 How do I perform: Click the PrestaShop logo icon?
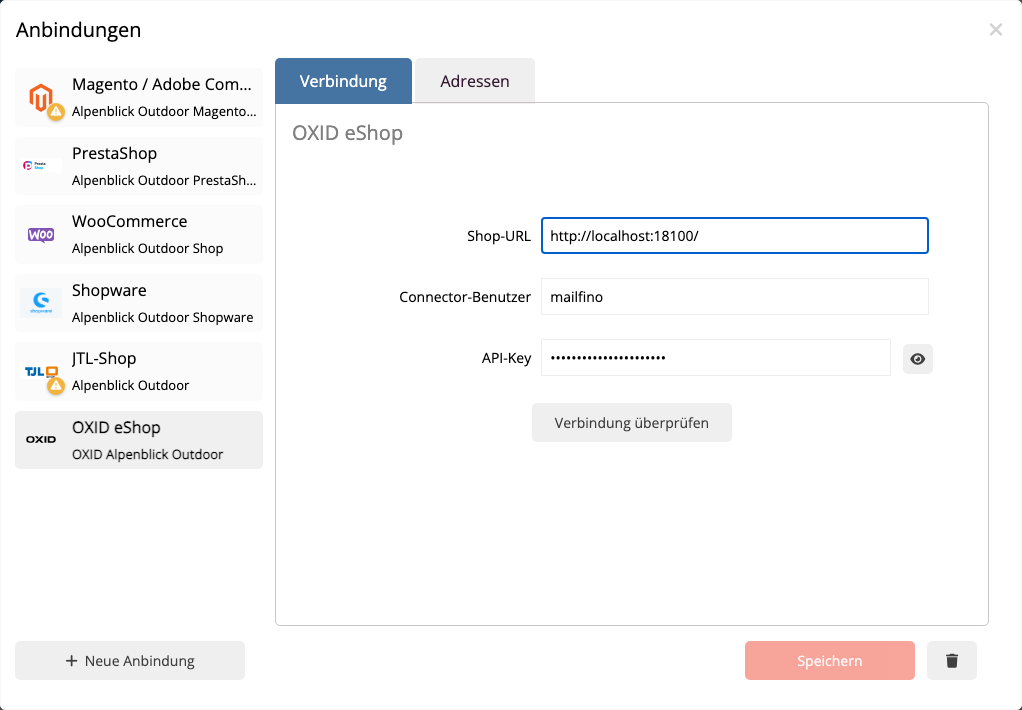(41, 166)
